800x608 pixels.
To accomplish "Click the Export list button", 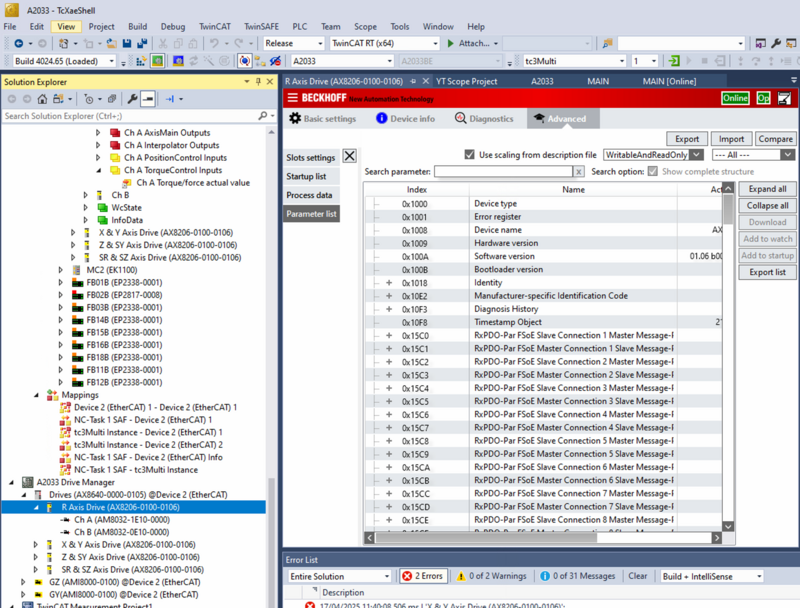I will pyautogui.click(x=767, y=272).
